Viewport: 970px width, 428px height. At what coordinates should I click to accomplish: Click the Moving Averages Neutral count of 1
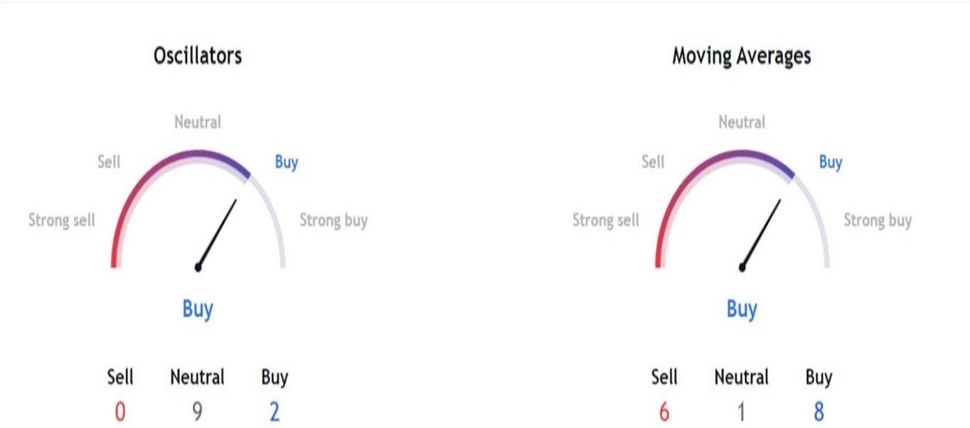tap(741, 411)
